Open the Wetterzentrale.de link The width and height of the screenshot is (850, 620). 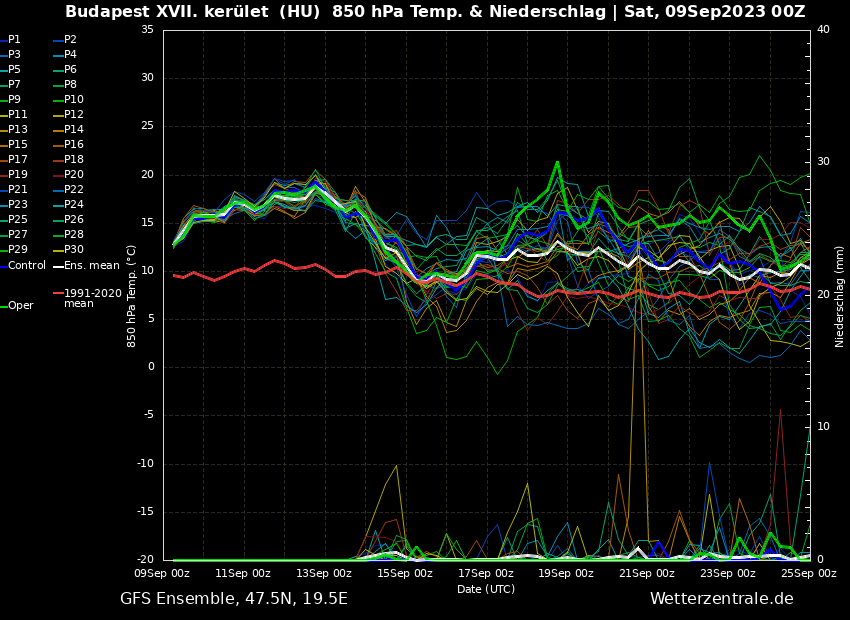coord(721,598)
